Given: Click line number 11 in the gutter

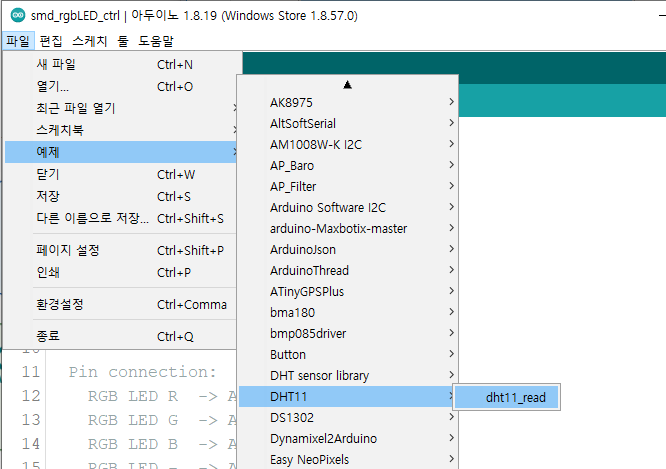Looking at the screenshot, I should [31, 372].
